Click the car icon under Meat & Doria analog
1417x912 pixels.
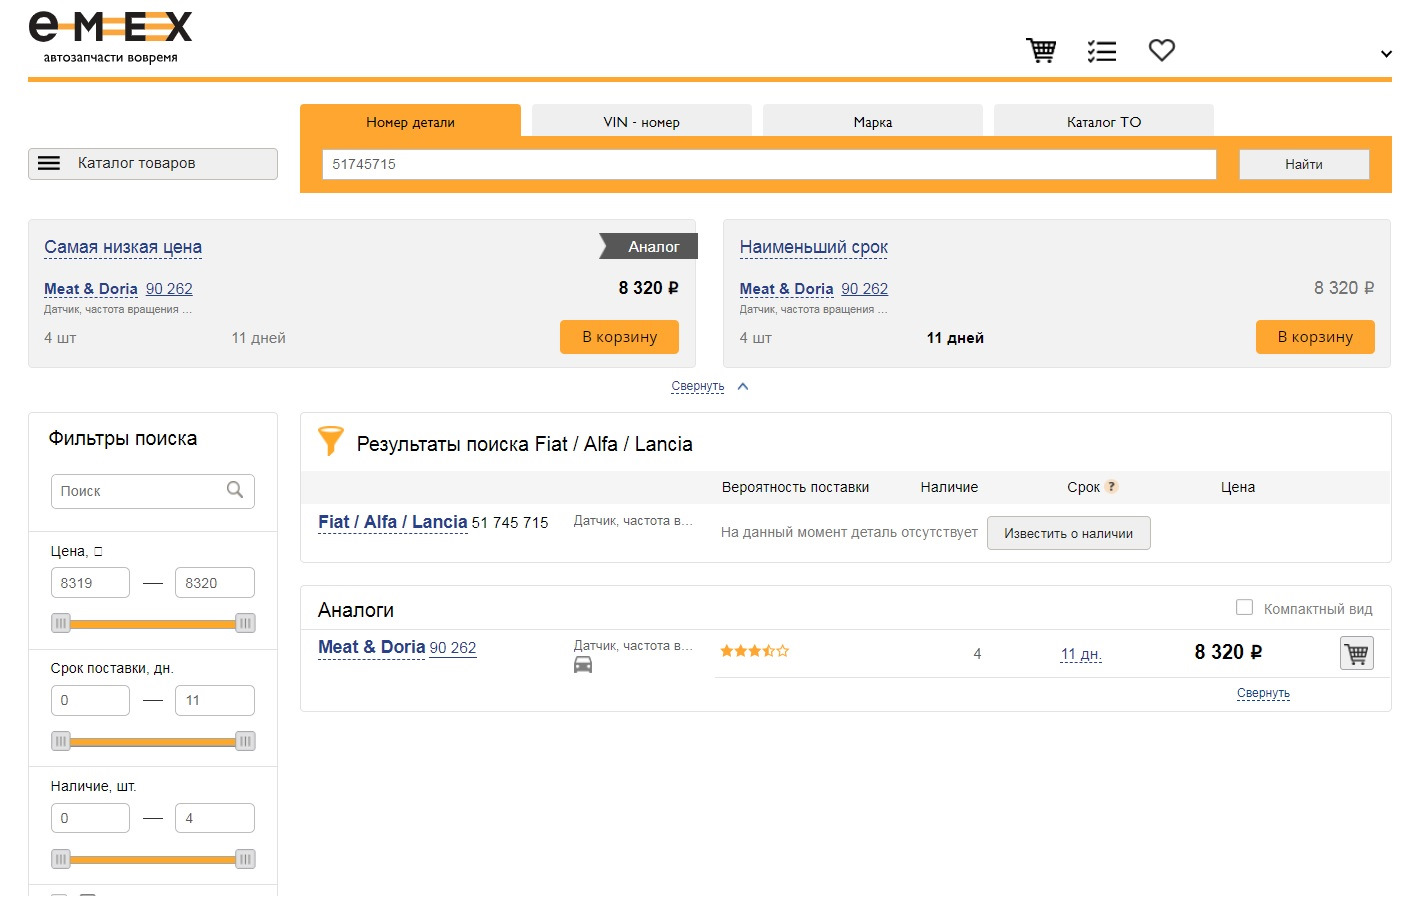[583, 665]
